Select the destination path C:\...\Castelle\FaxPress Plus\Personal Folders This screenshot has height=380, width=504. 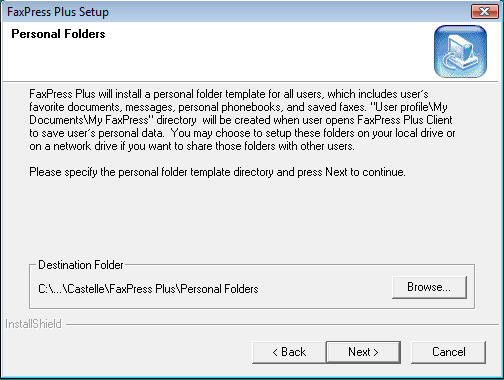[148, 289]
